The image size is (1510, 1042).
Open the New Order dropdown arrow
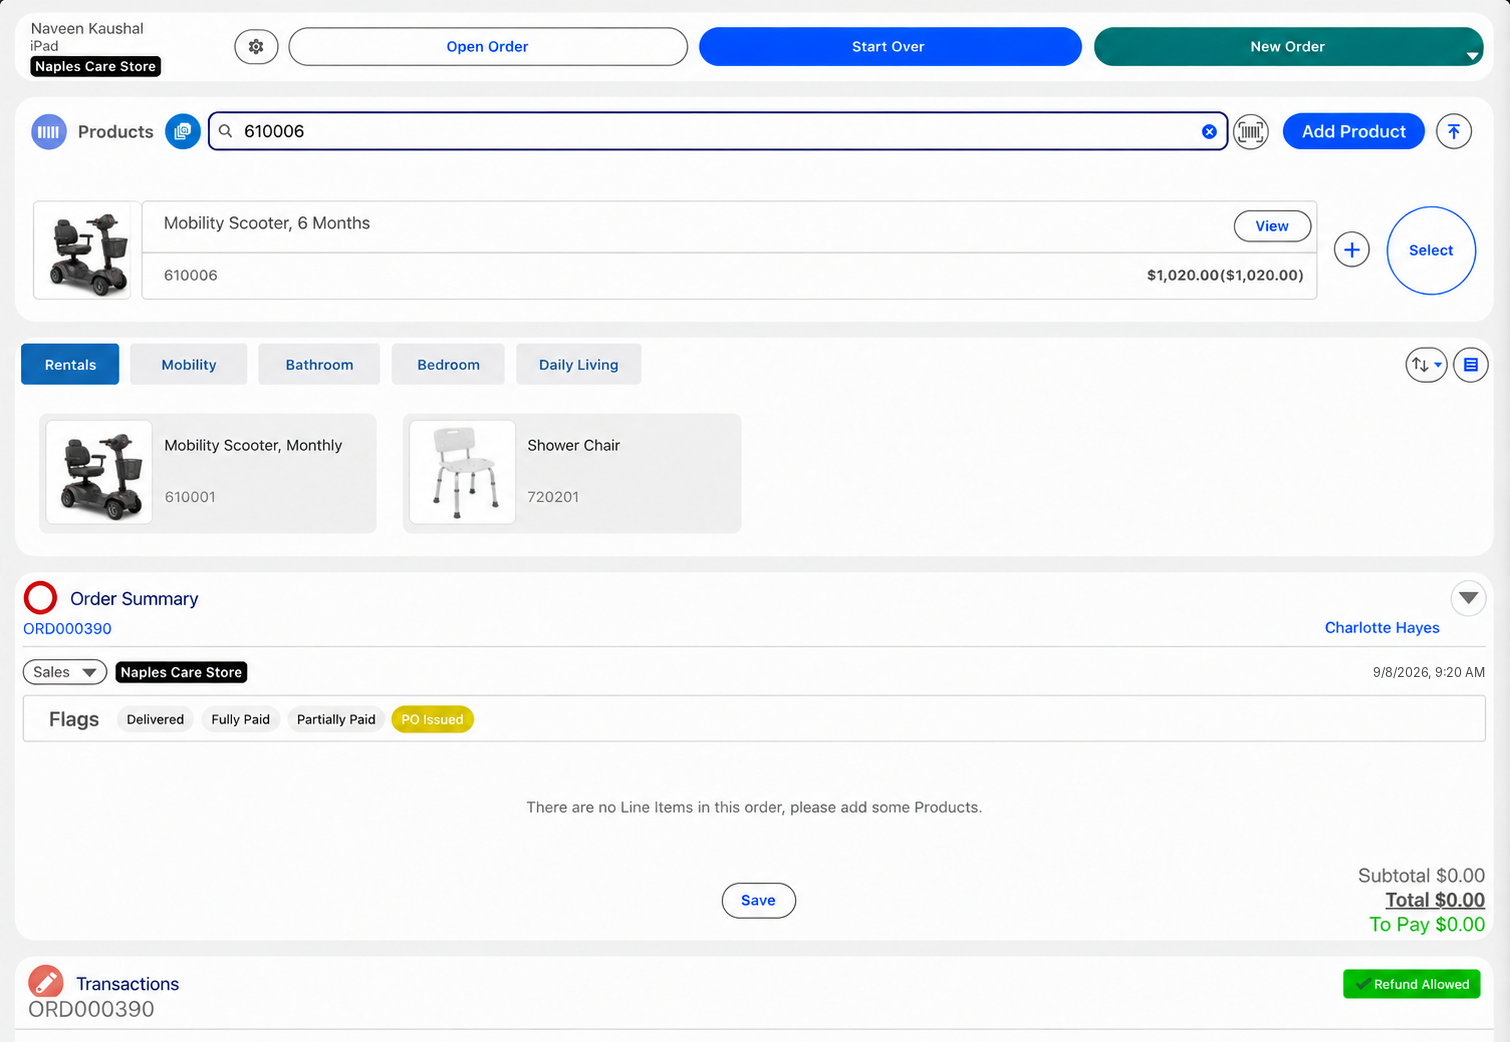(x=1472, y=56)
